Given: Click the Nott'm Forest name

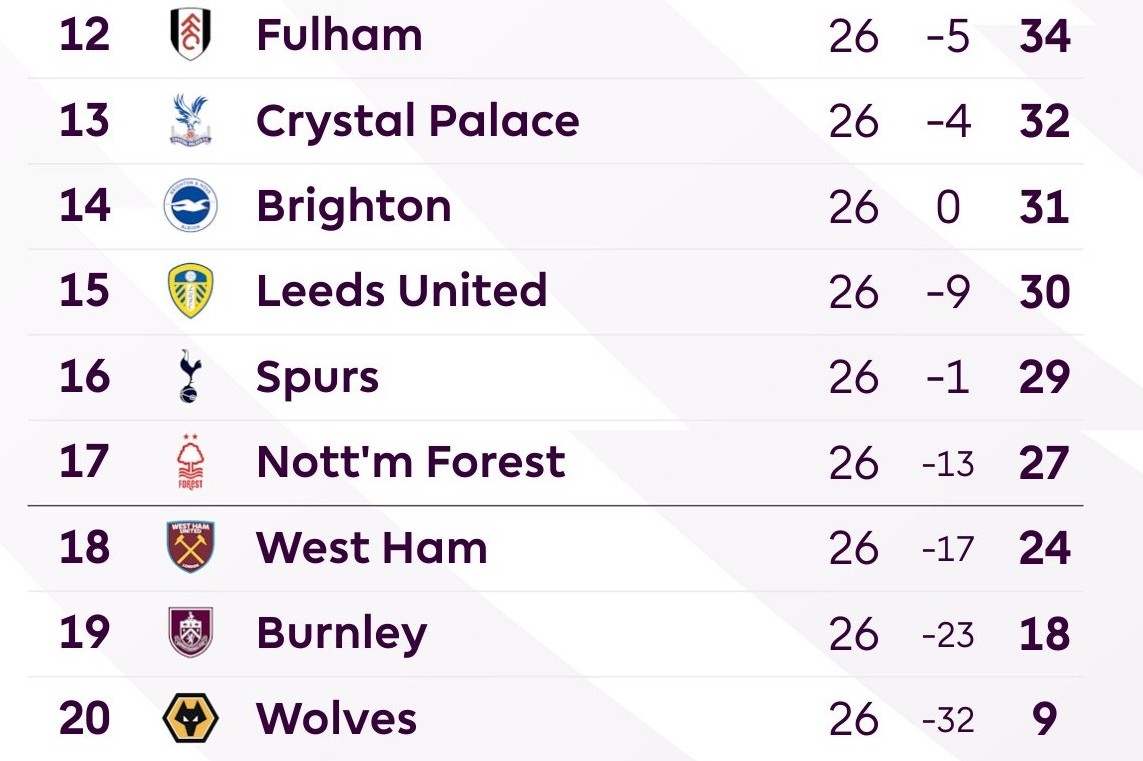Looking at the screenshot, I should pyautogui.click(x=410, y=463).
